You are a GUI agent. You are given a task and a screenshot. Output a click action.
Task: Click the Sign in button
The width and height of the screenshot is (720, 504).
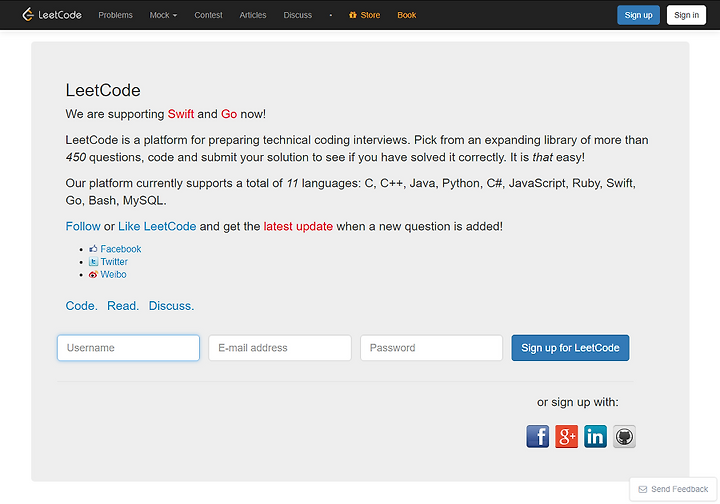point(686,15)
